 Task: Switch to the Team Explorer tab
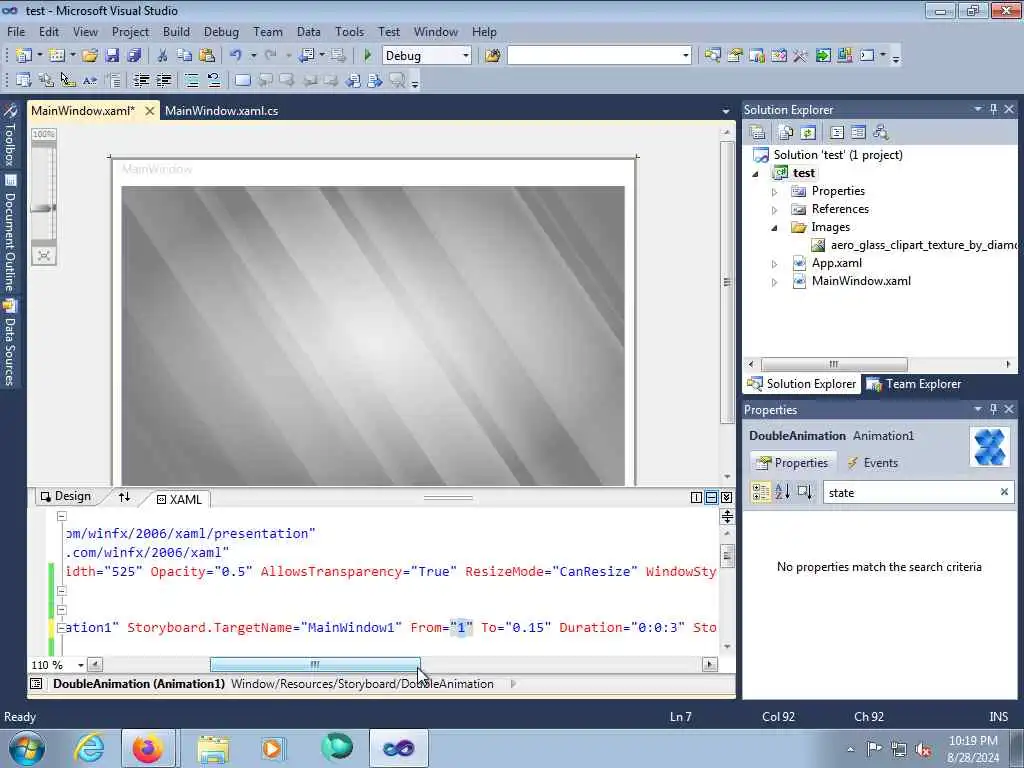(914, 384)
